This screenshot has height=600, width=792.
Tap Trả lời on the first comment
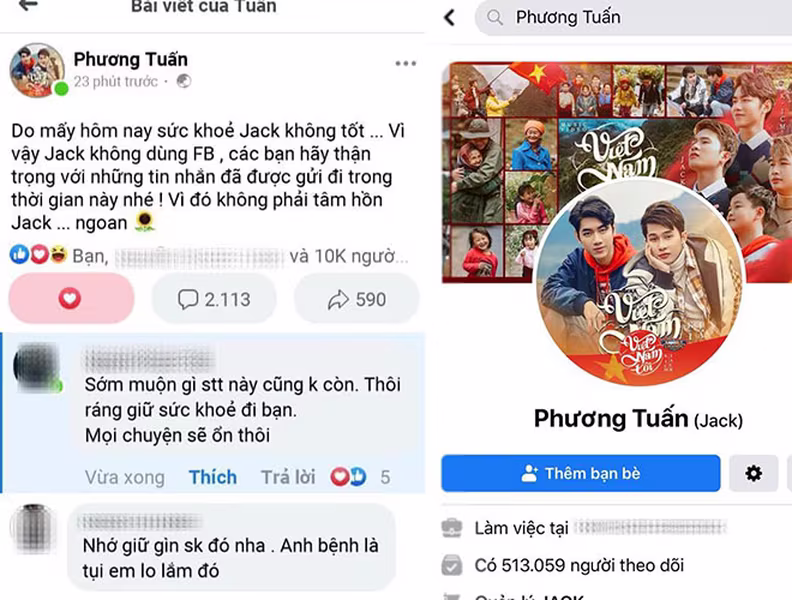point(288,477)
